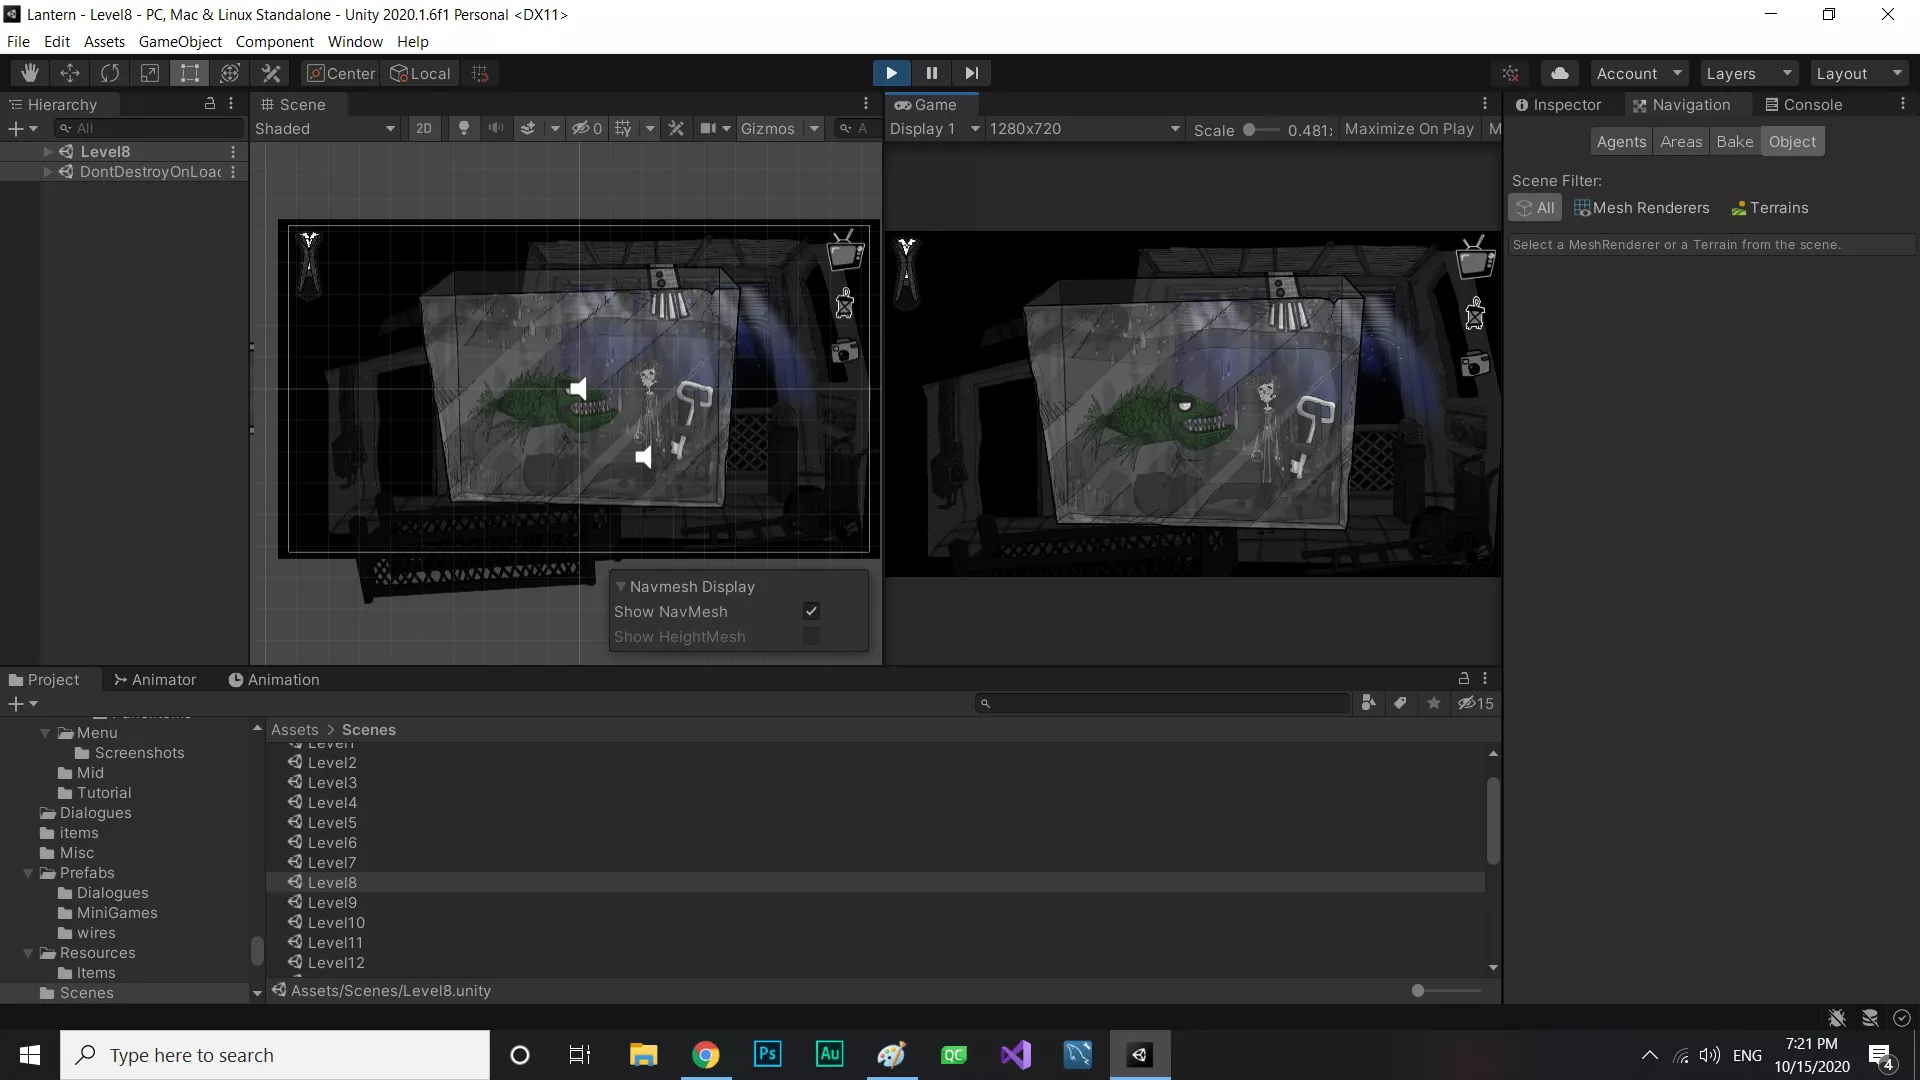
Task: Collapse the Prefabs folder
Action: 28,873
